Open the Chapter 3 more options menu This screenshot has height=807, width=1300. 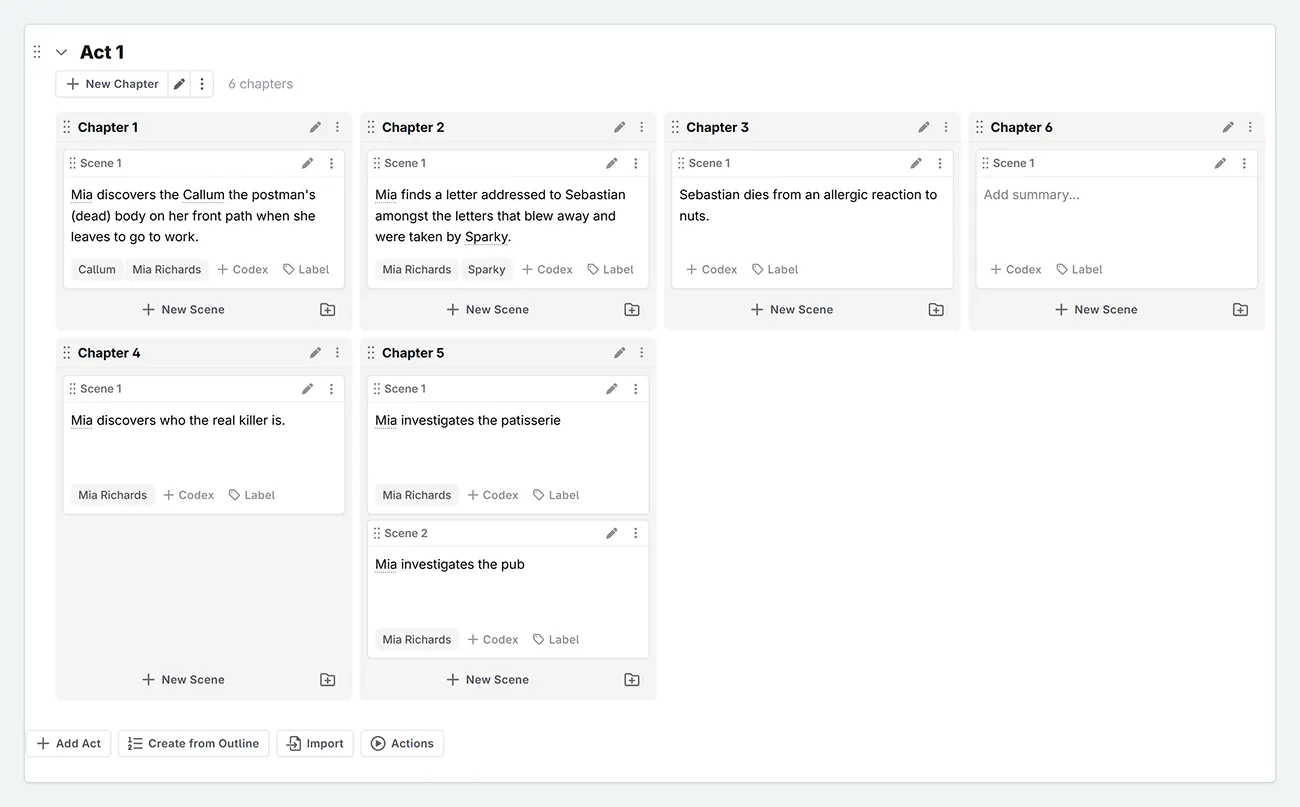(x=946, y=127)
